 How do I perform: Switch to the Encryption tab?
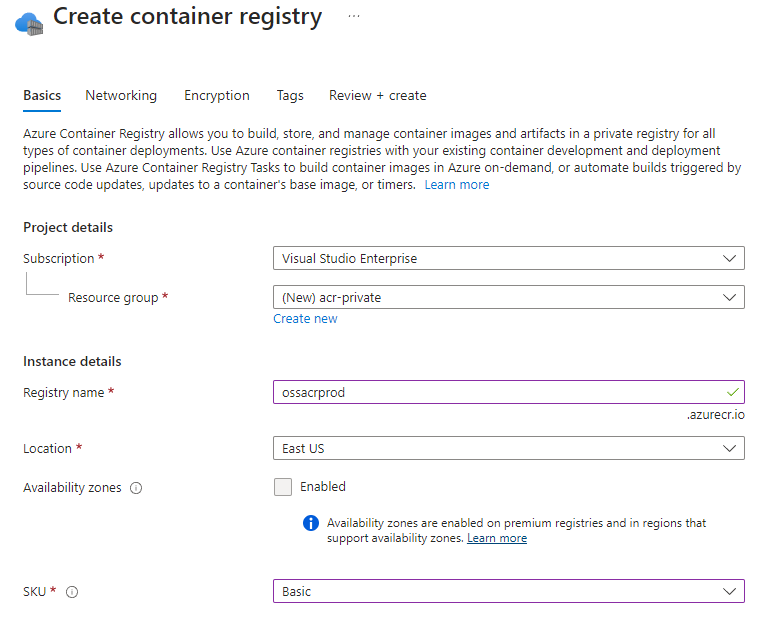point(217,96)
